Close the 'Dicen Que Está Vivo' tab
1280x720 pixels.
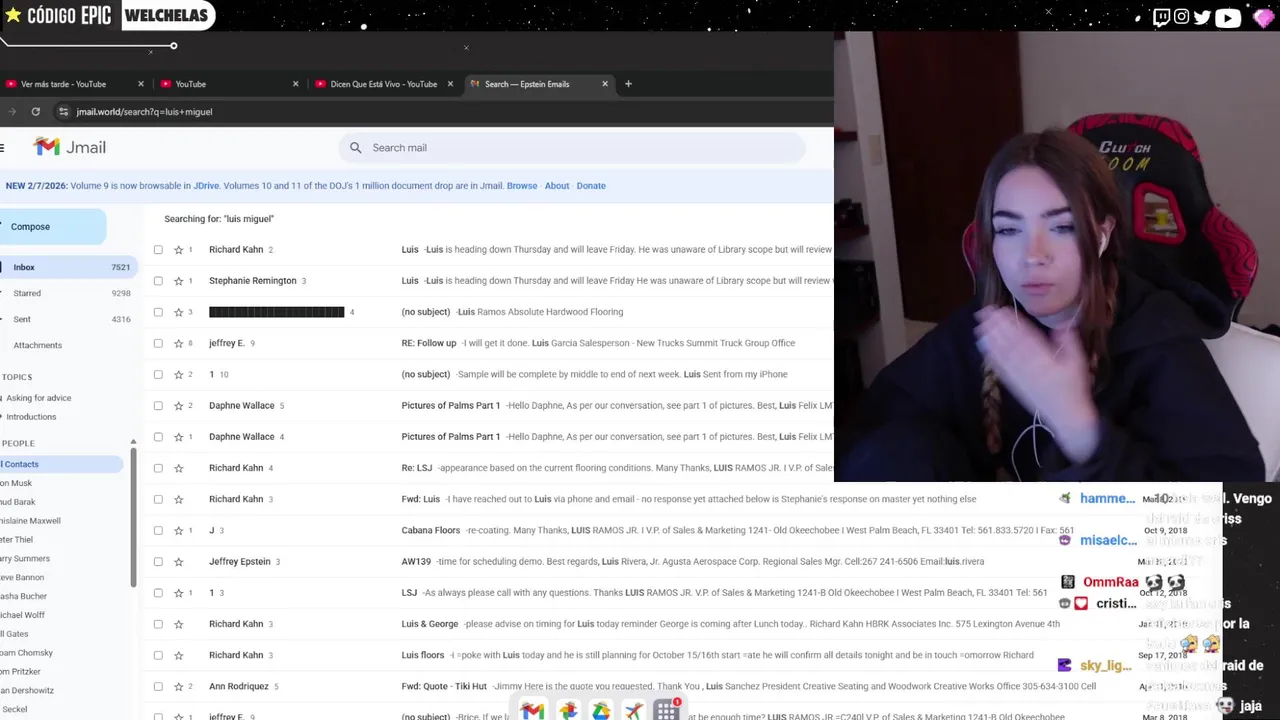[x=450, y=84]
